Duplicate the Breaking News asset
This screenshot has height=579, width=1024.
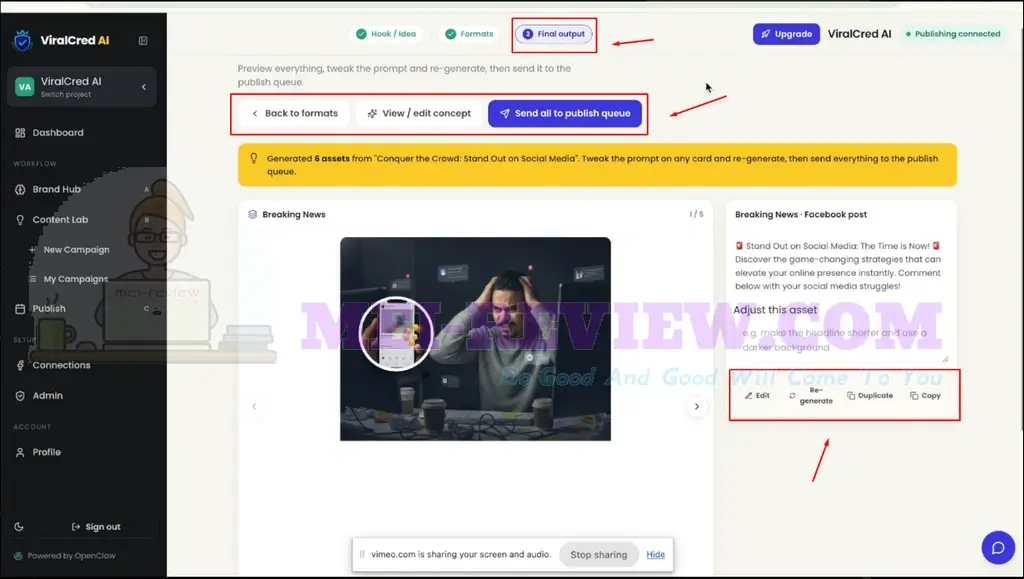point(870,396)
